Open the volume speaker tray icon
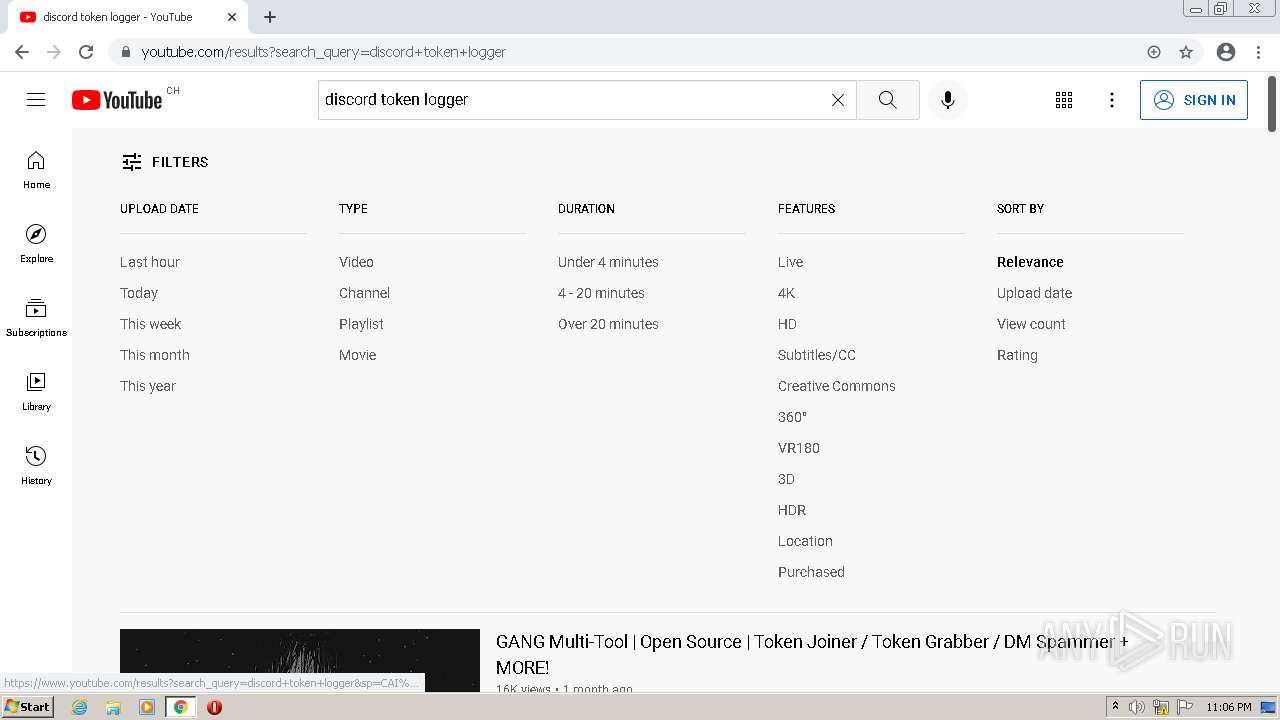Image resolution: width=1280 pixels, height=720 pixels. coord(1136,707)
